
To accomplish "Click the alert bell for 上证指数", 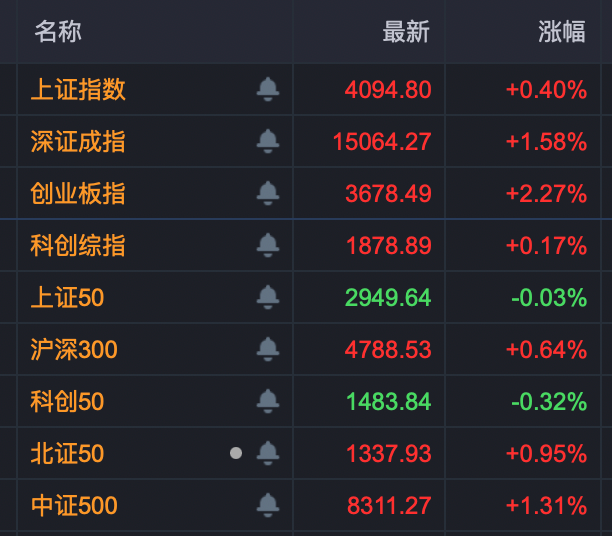I will (267, 90).
